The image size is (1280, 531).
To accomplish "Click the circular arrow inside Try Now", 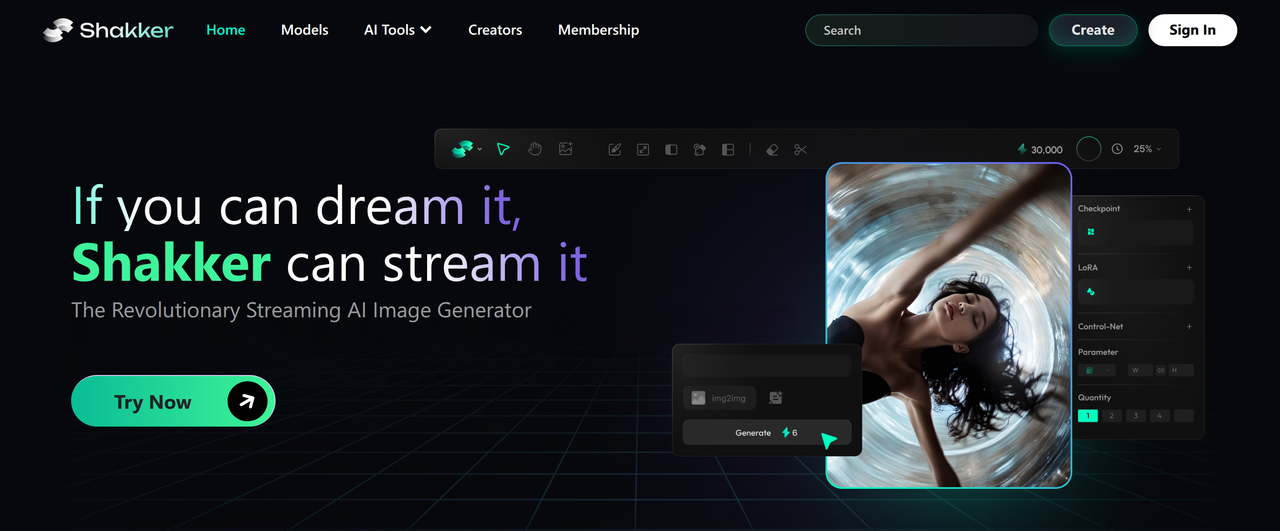I will (247, 401).
